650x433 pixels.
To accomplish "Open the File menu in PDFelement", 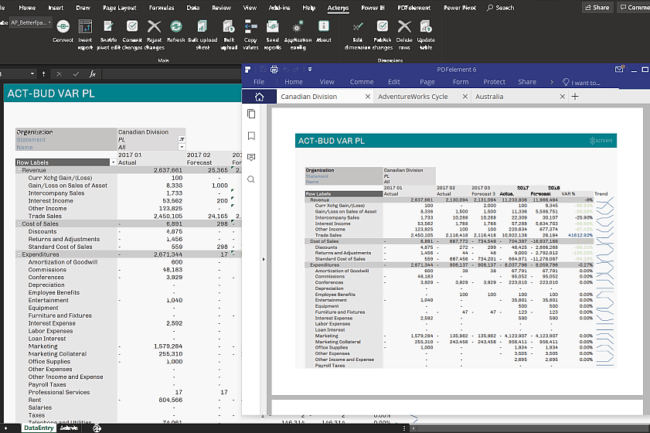I will point(259,82).
